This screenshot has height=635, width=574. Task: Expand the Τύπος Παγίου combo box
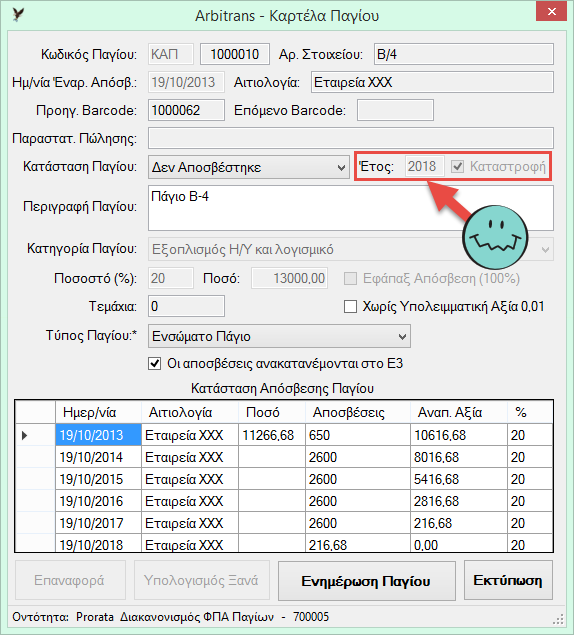tap(279, 336)
